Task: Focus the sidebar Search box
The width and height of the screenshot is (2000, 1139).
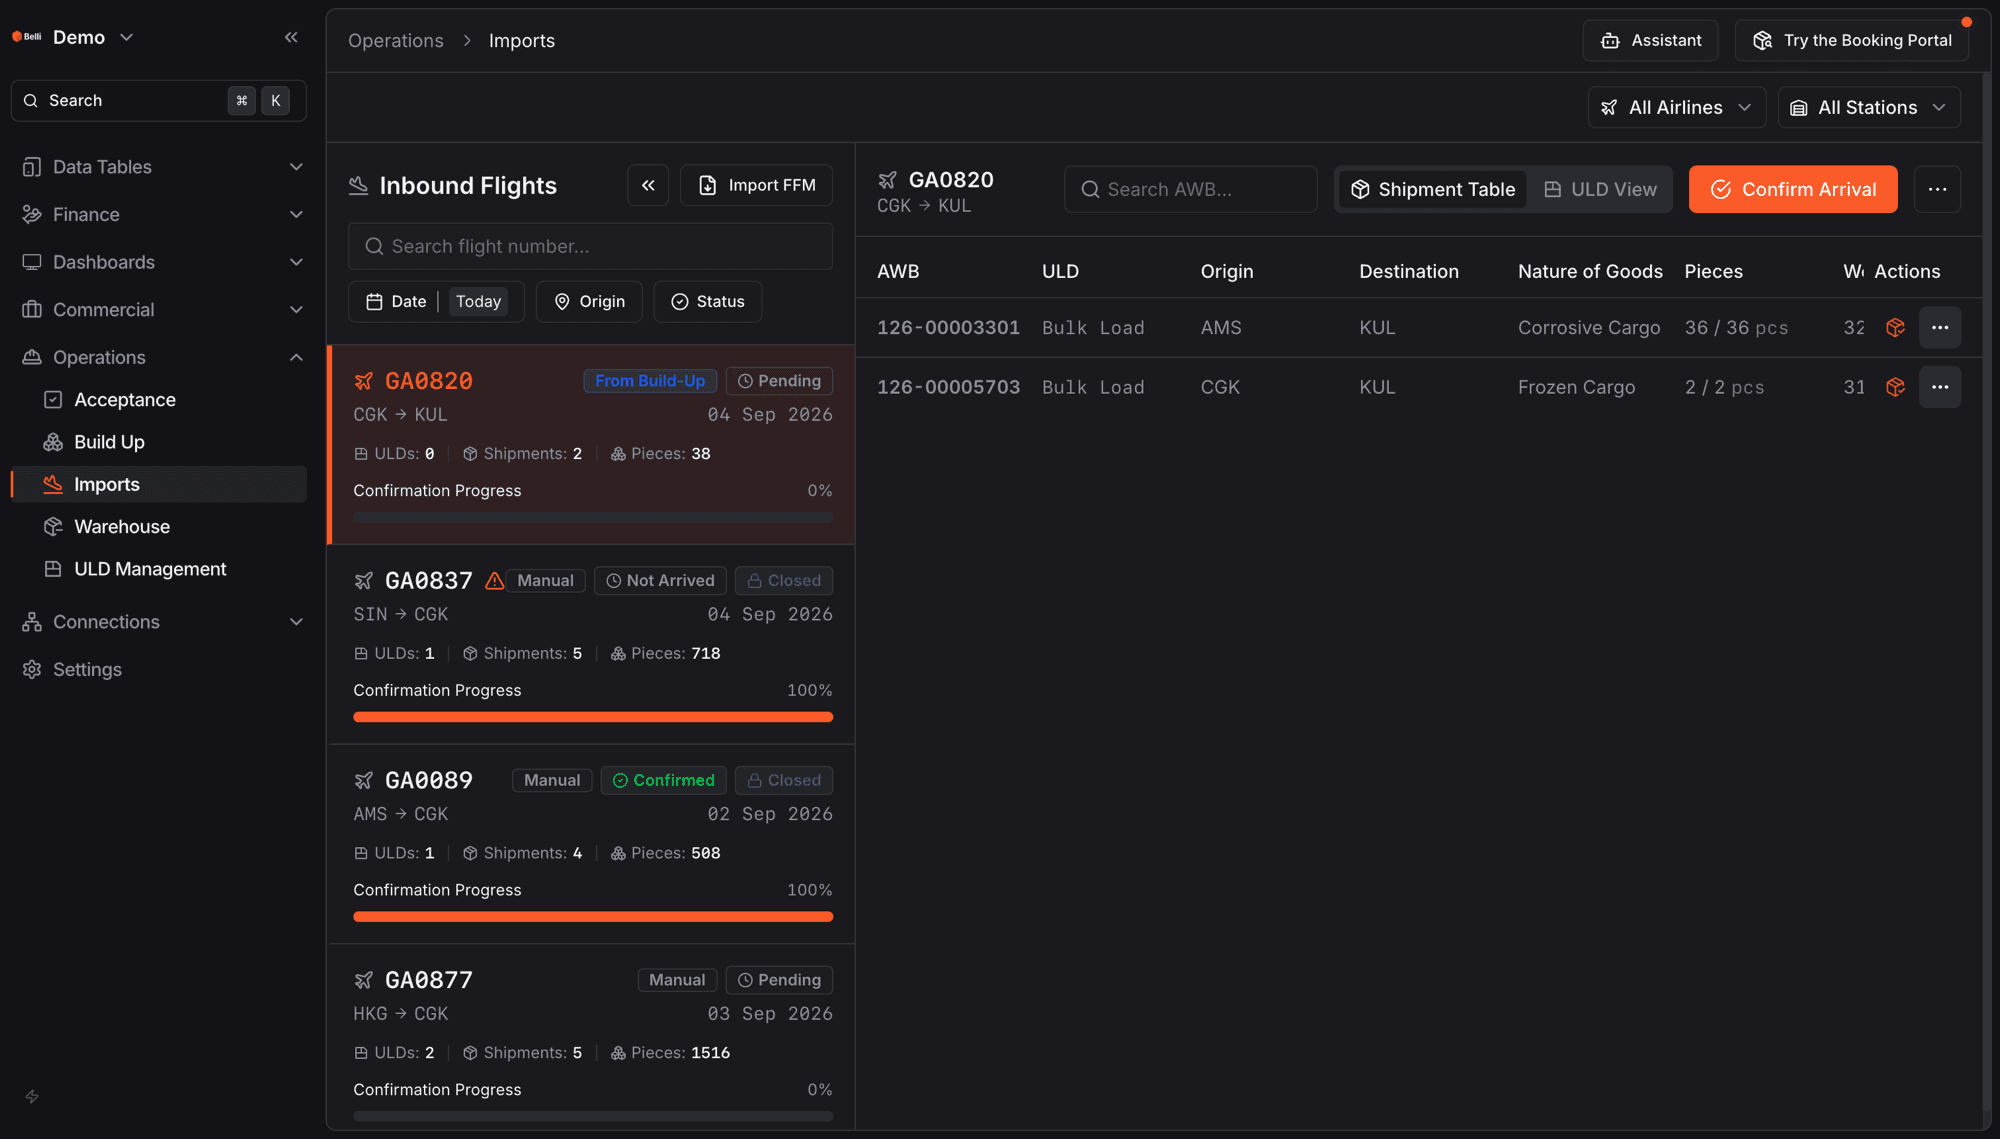Action: click(x=158, y=101)
